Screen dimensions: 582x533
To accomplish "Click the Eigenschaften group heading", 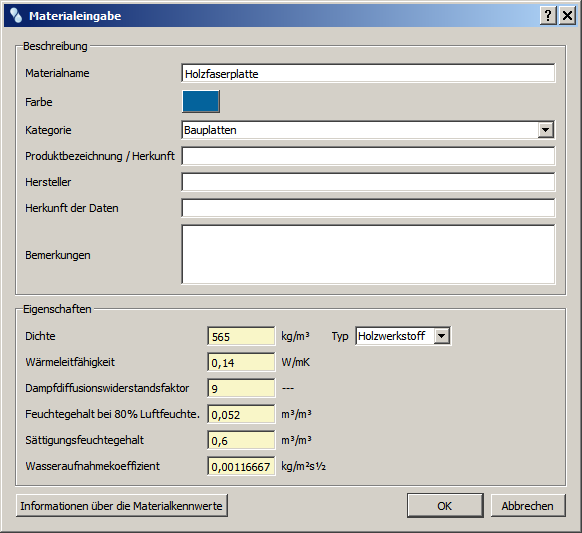I will [57, 309].
